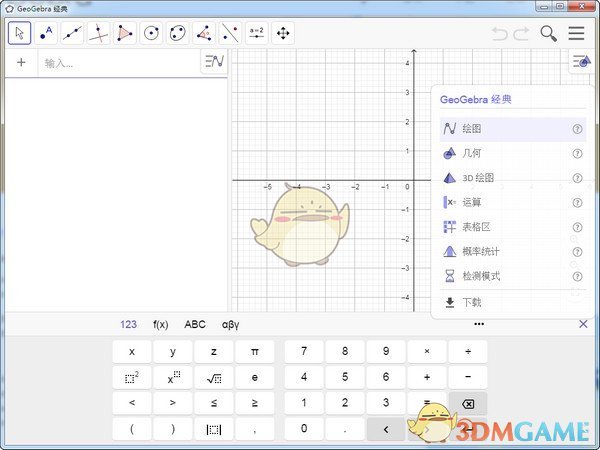Viewport: 600px width, 450px height.
Task: Select the Line through two points tool
Action: tap(72, 33)
